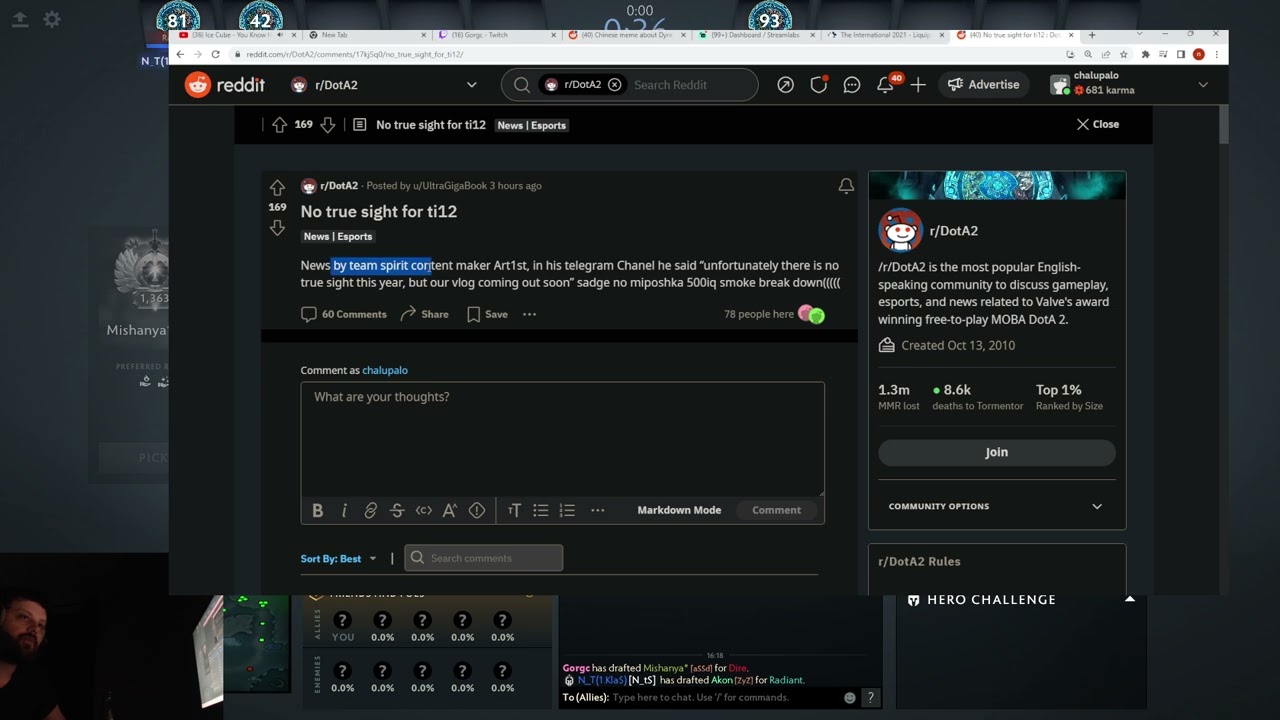Insert a link in the comment editor
Viewport: 1280px width, 720px height.
click(370, 510)
